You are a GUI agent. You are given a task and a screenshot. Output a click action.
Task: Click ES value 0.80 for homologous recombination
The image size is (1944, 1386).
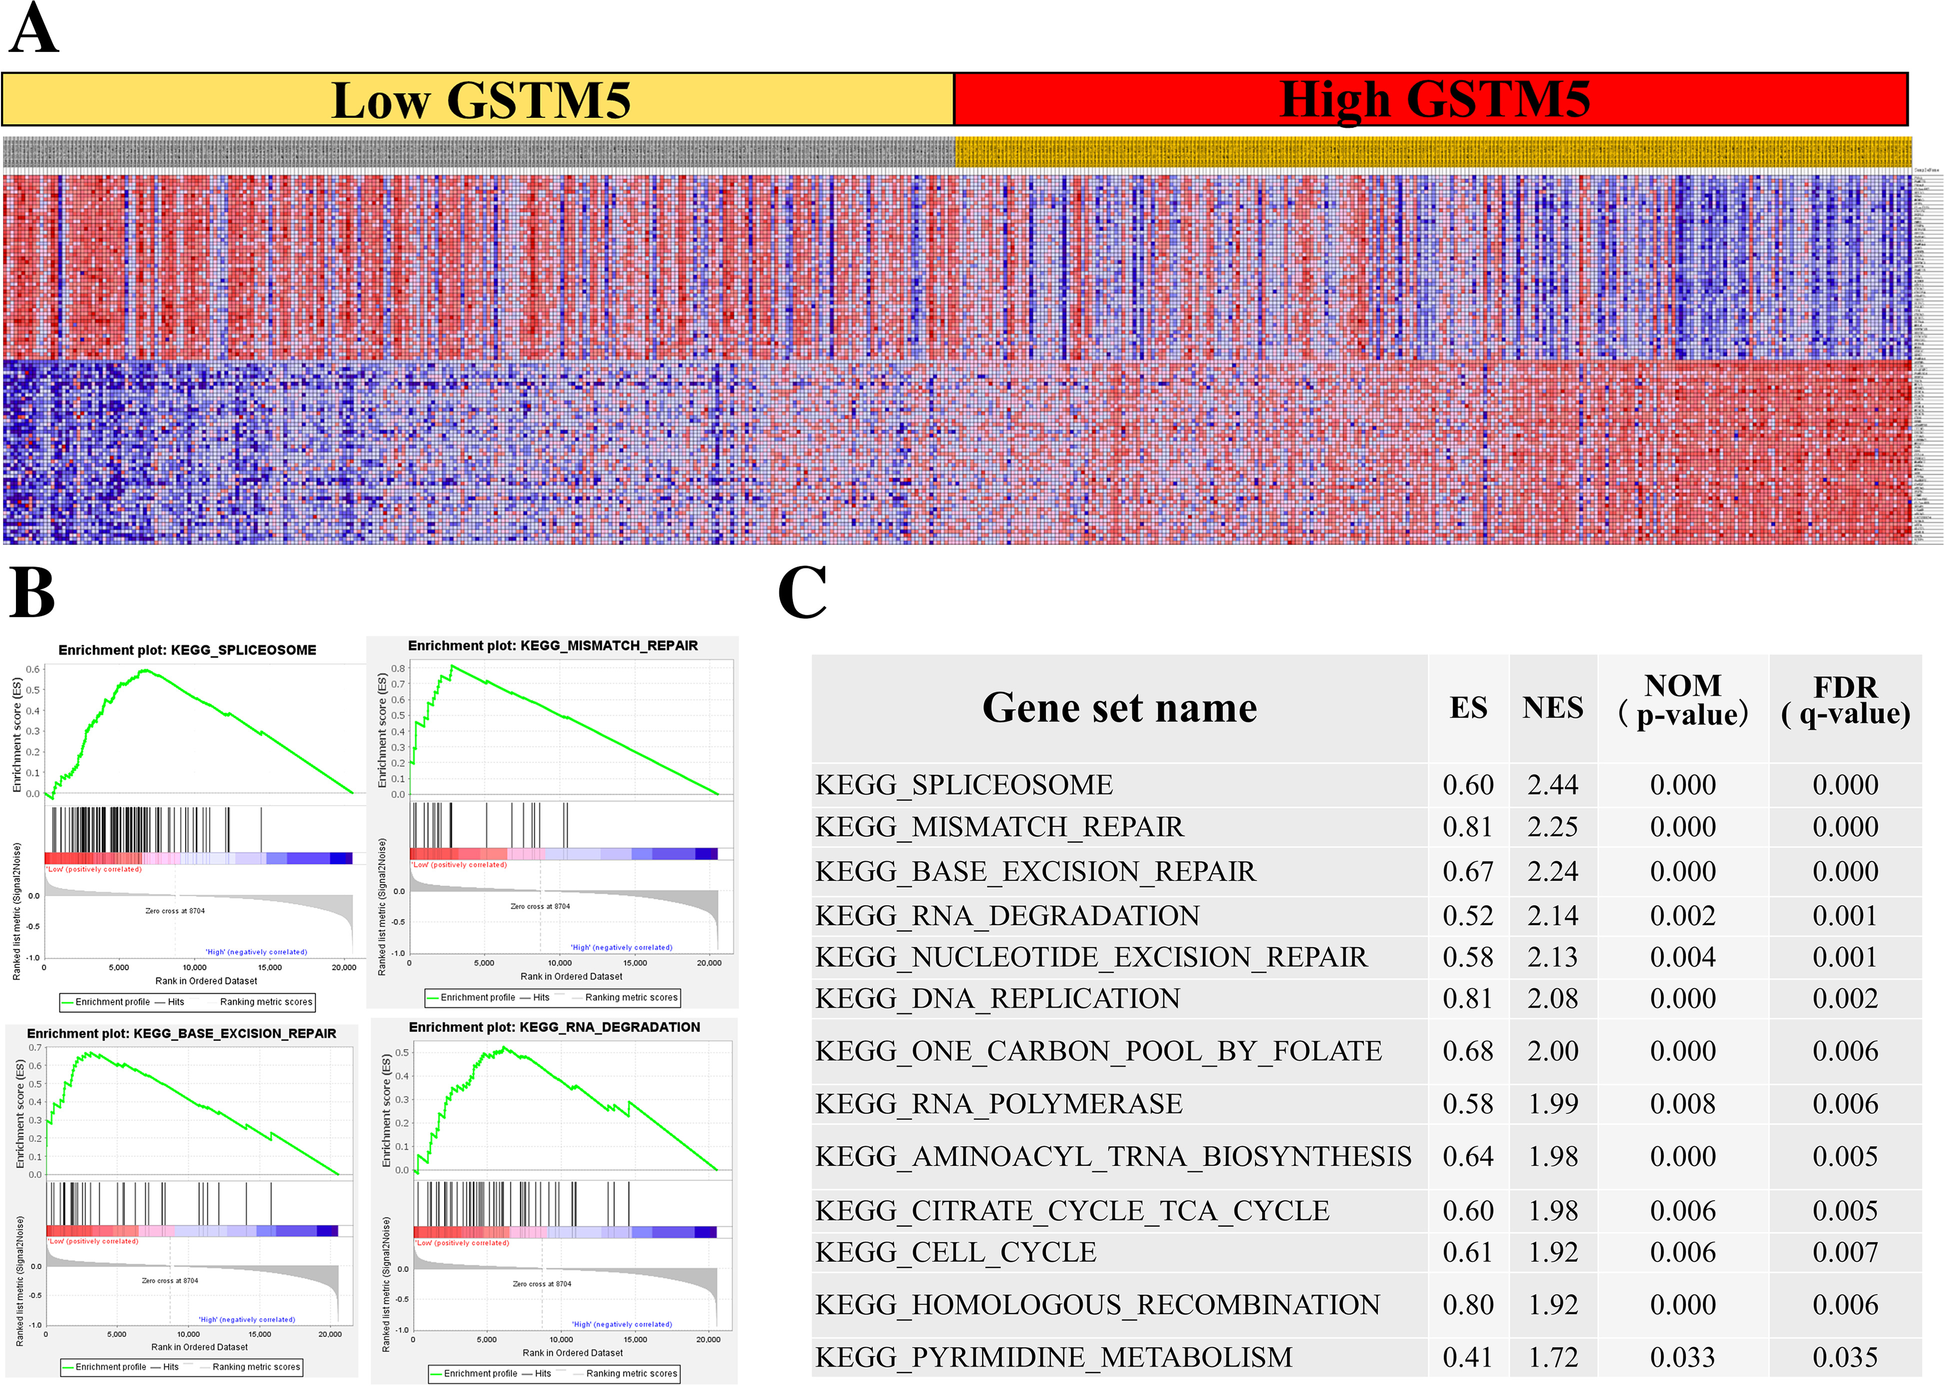coord(1468,1305)
